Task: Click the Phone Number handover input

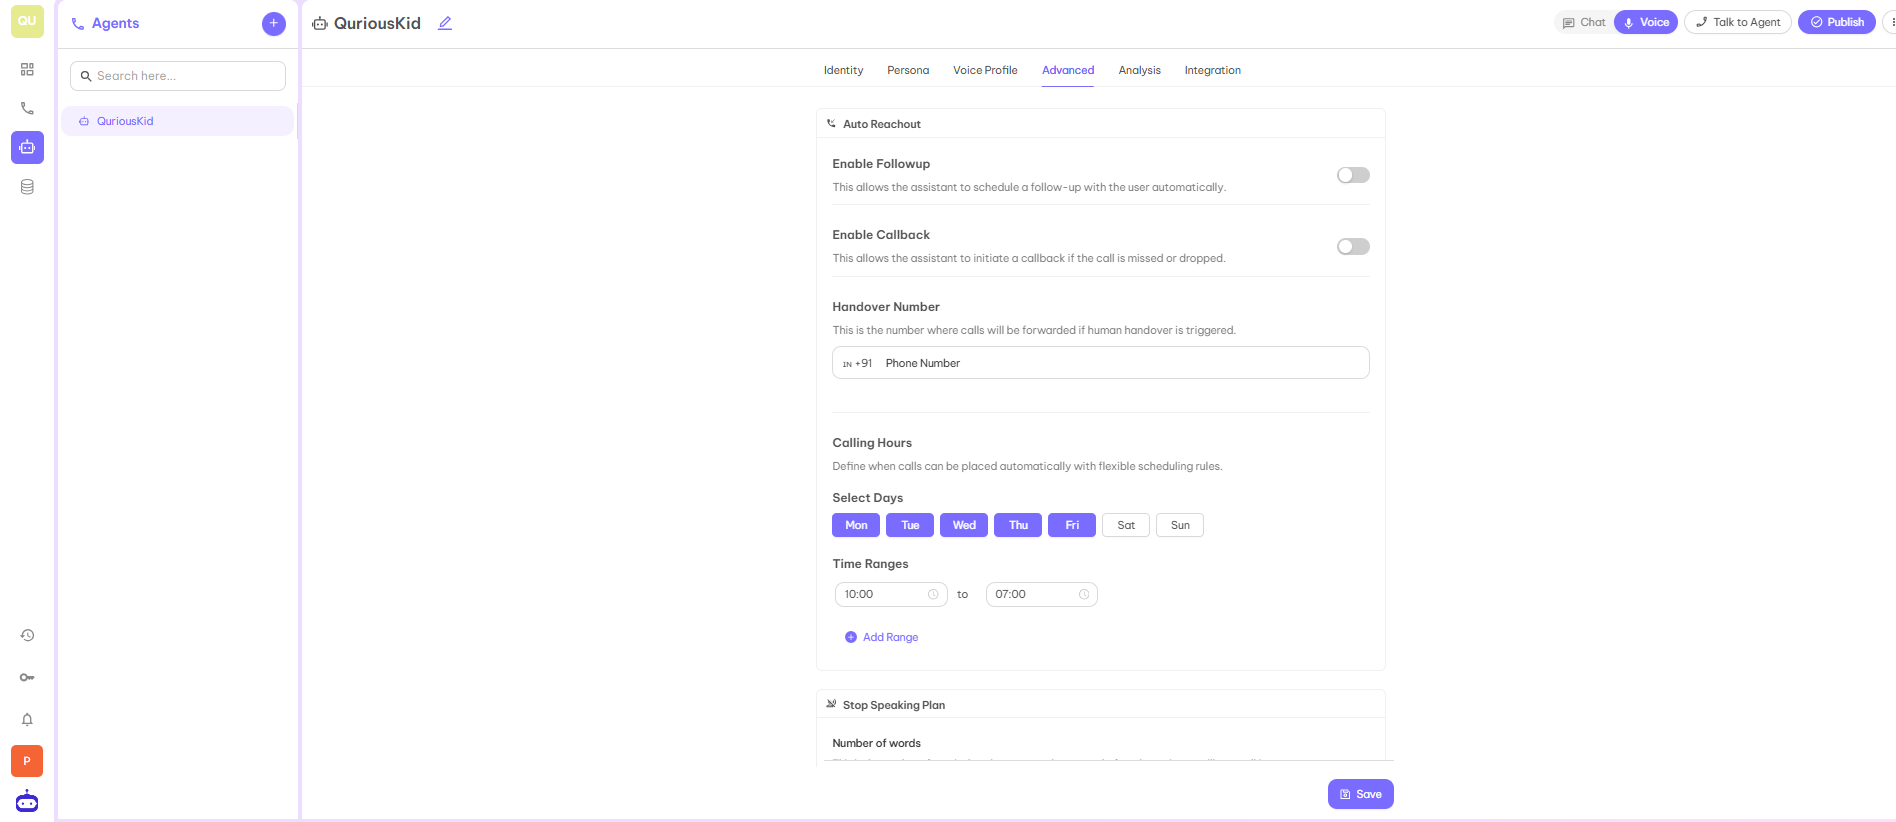Action: click(x=1101, y=363)
